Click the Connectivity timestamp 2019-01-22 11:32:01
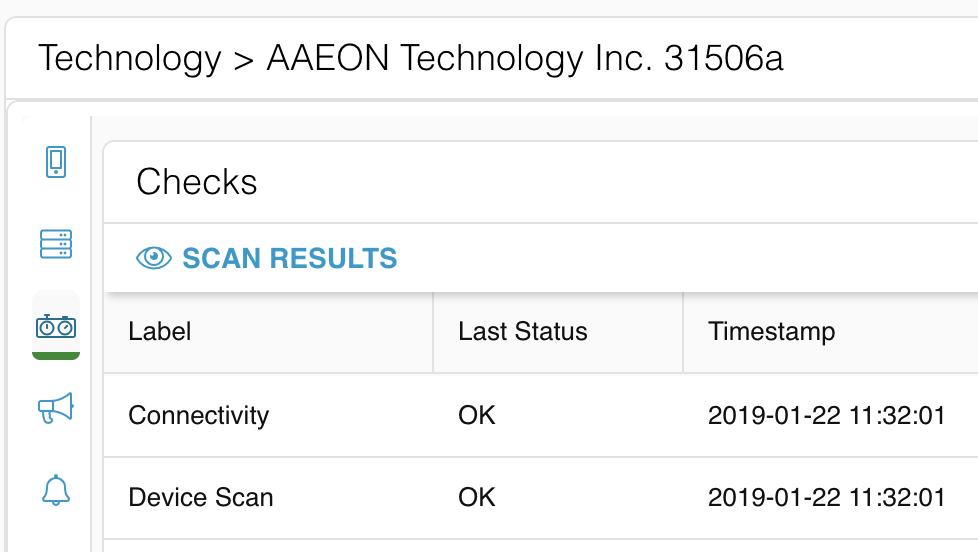Screen dimensions: 978x552 click(x=826, y=415)
